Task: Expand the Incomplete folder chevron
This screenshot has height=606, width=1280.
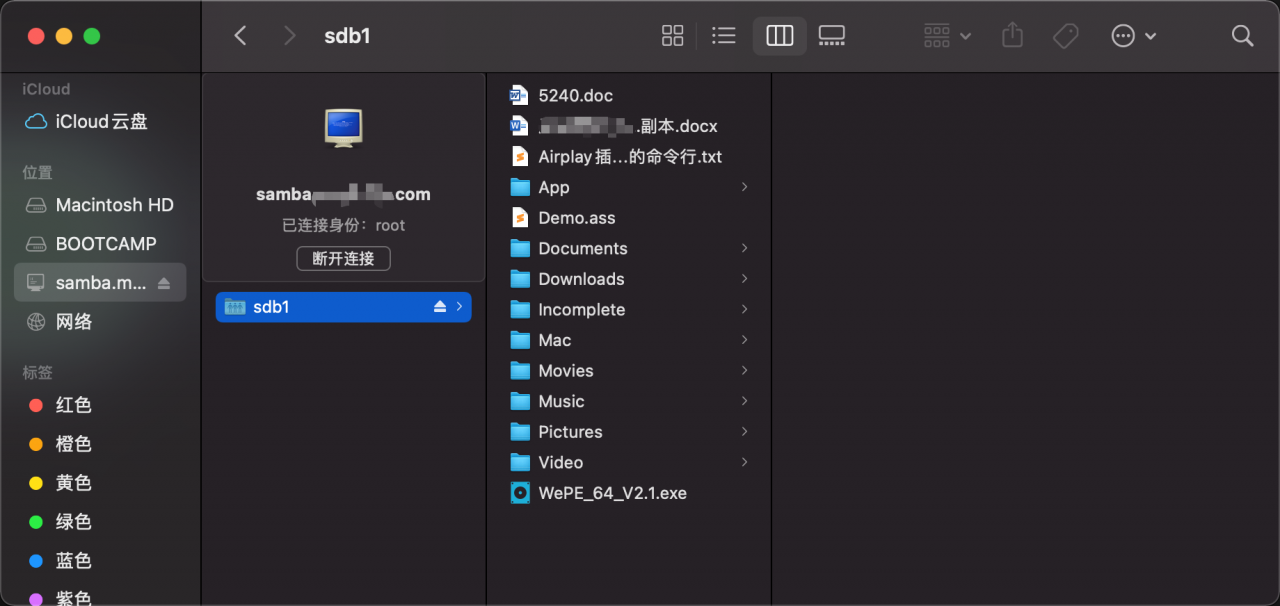Action: [x=745, y=309]
